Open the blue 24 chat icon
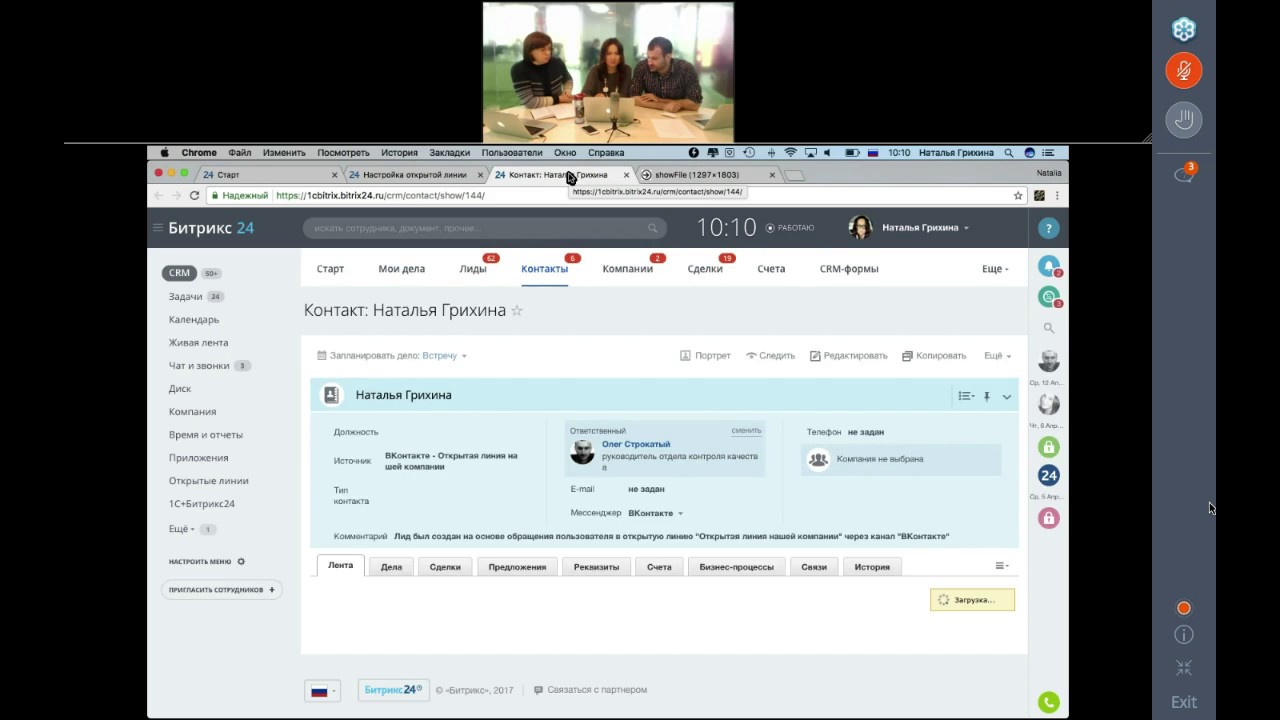The height and width of the screenshot is (720, 1280). 1048,475
